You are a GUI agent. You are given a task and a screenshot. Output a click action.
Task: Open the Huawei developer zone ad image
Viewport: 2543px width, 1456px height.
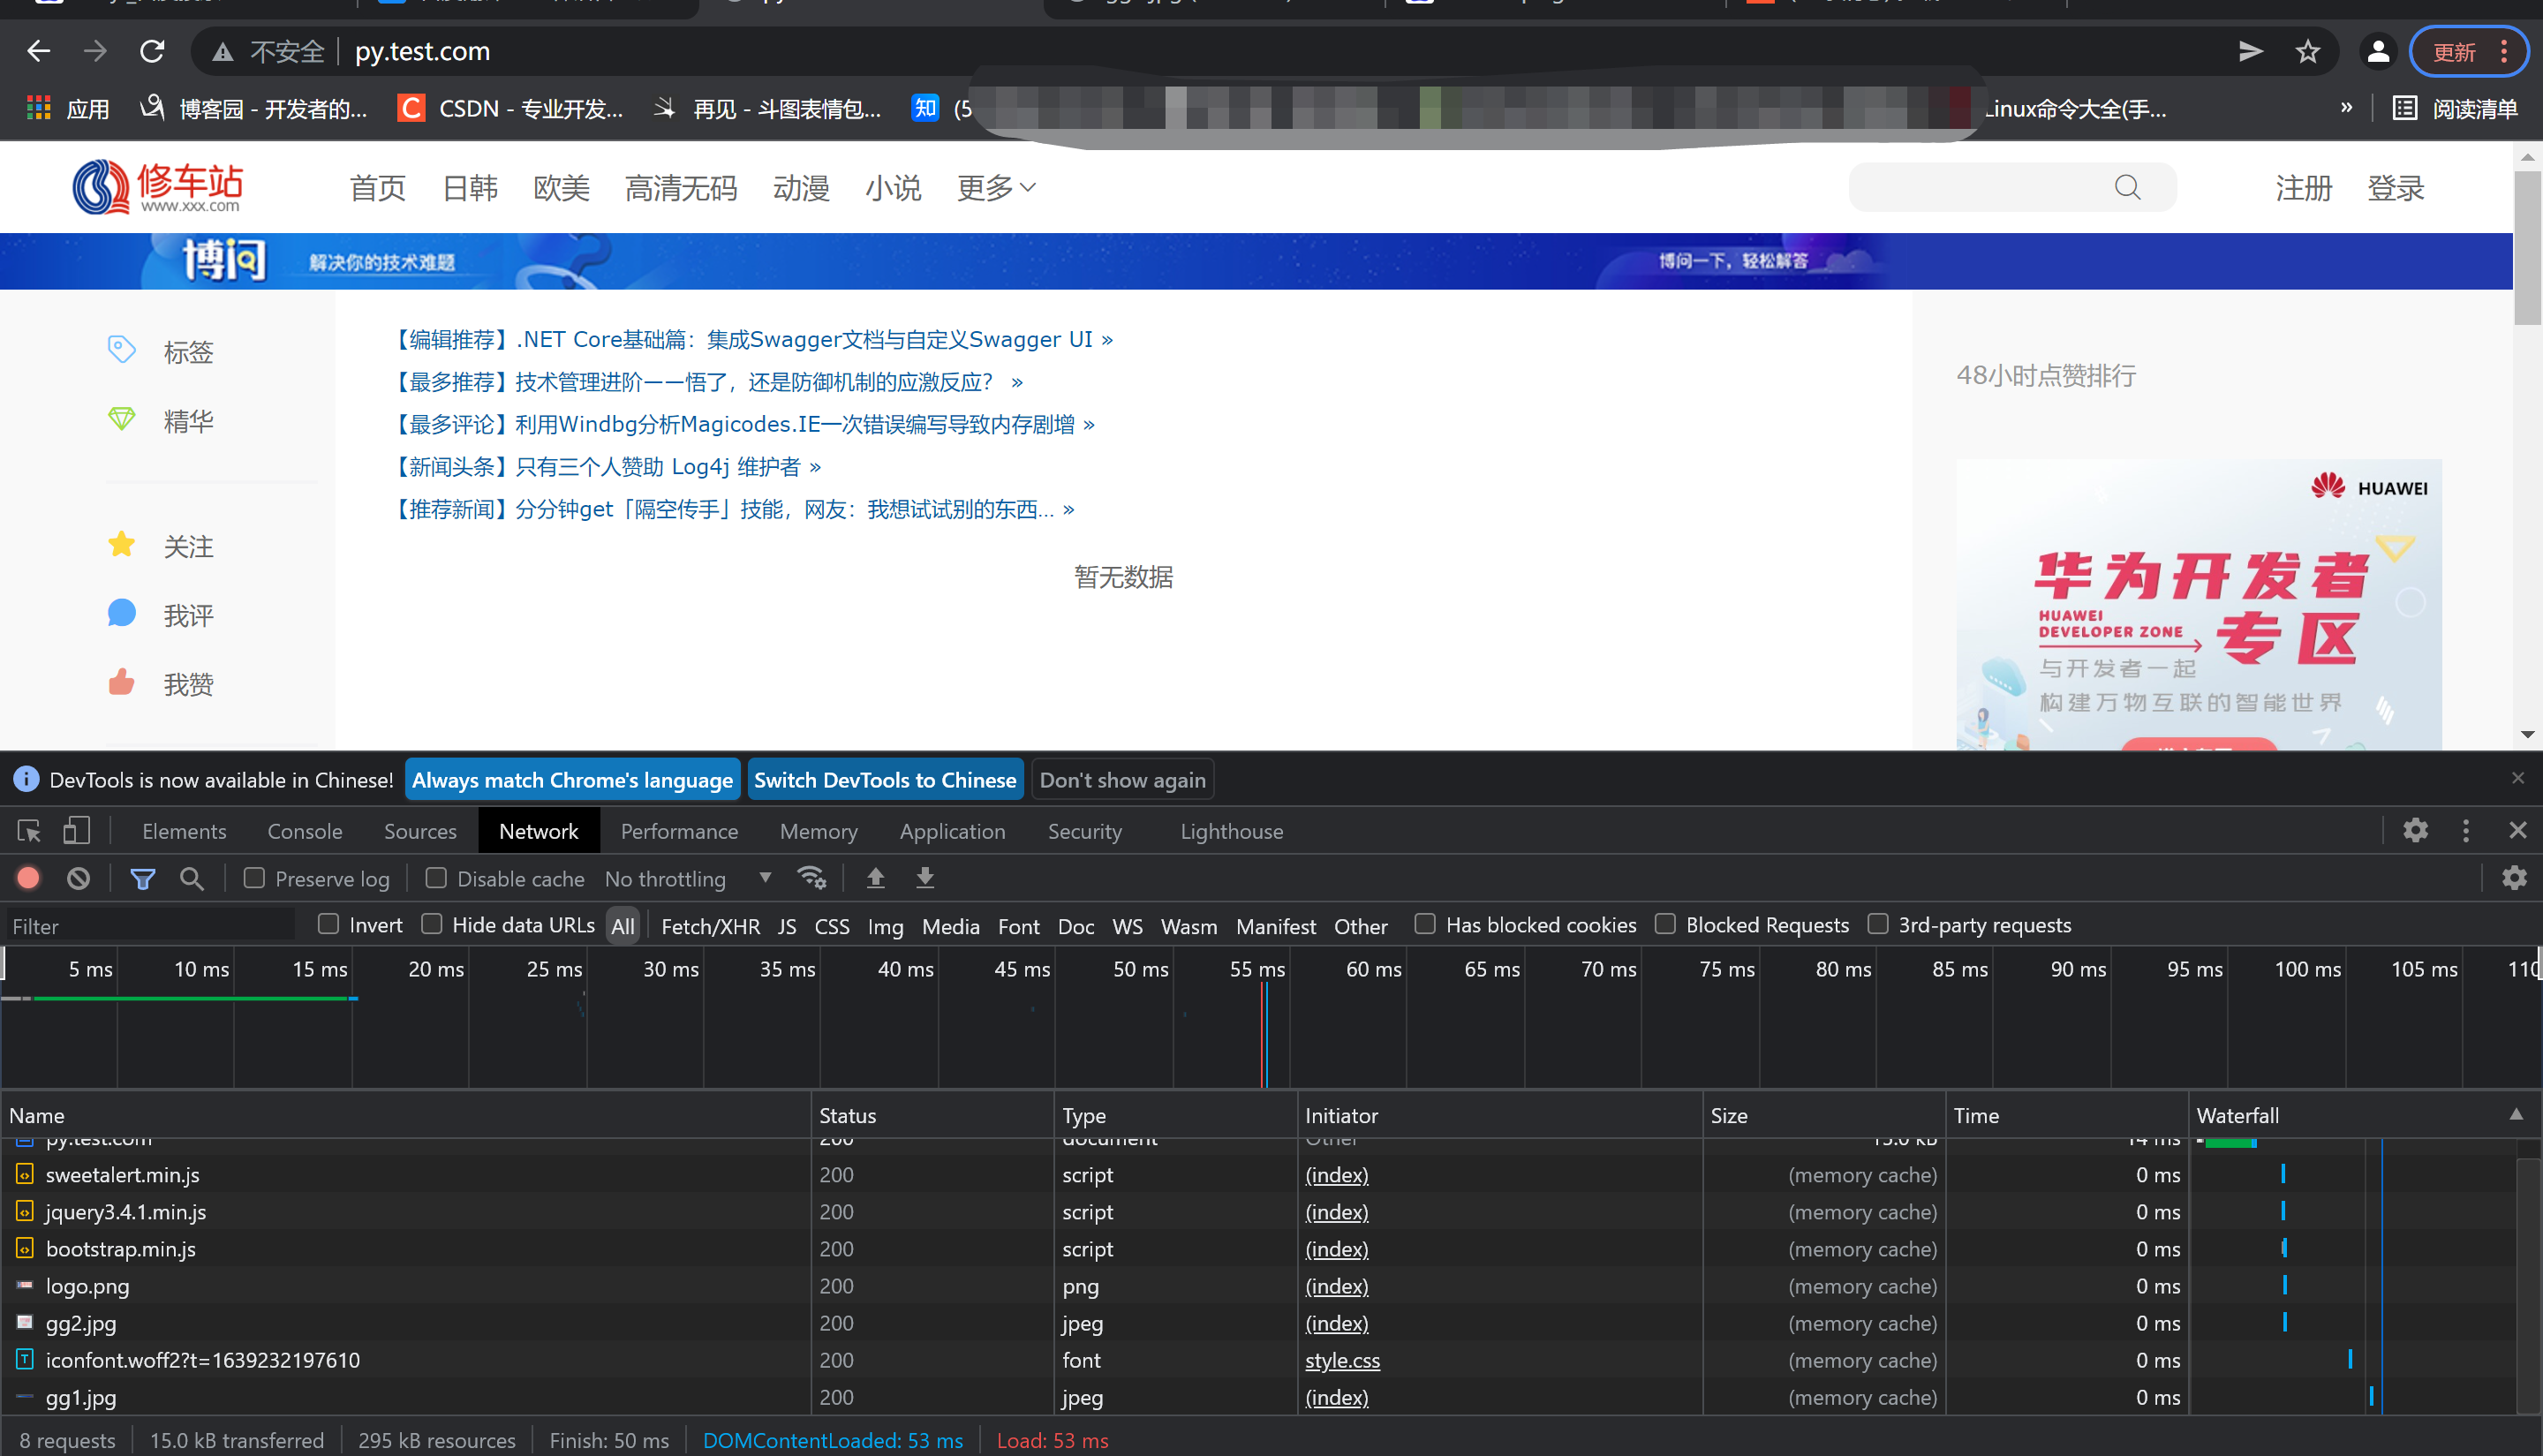(2198, 604)
